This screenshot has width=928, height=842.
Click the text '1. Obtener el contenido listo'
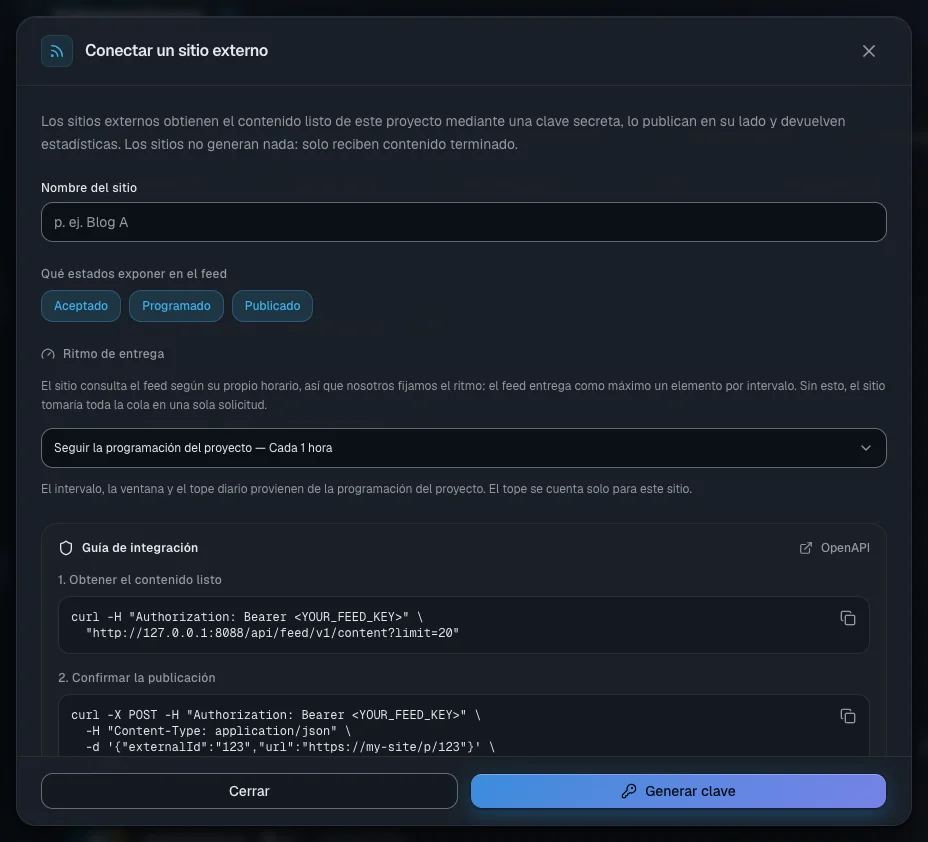[x=140, y=580]
